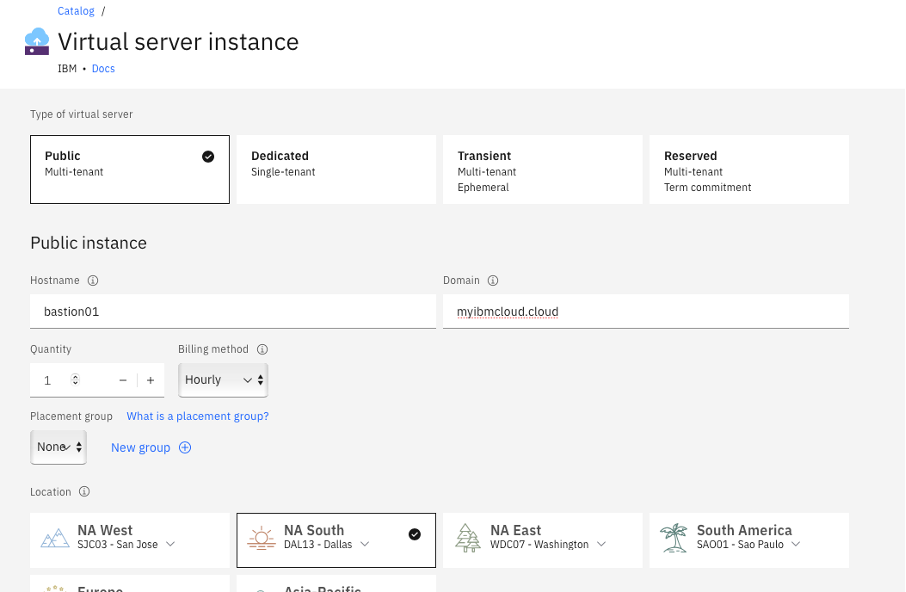
Task: Select the Reserved term commitment server type
Action: tap(749, 169)
